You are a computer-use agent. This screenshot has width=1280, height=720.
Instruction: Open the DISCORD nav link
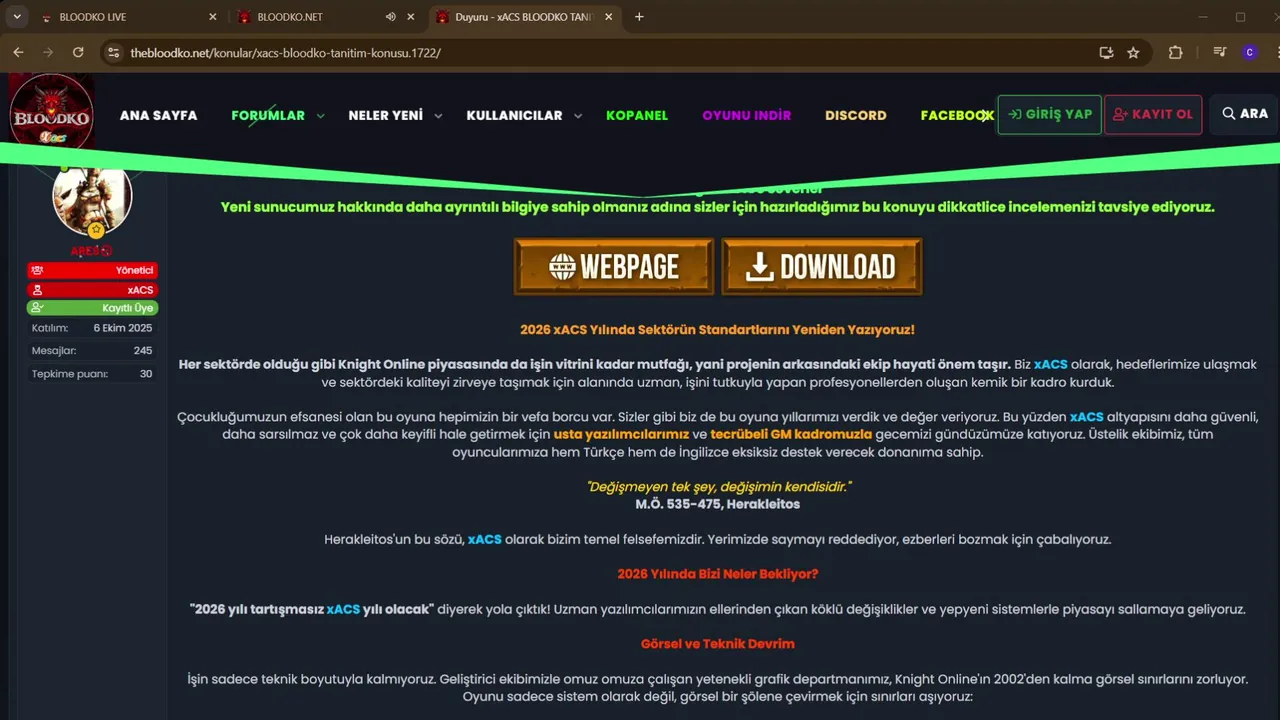(x=855, y=115)
